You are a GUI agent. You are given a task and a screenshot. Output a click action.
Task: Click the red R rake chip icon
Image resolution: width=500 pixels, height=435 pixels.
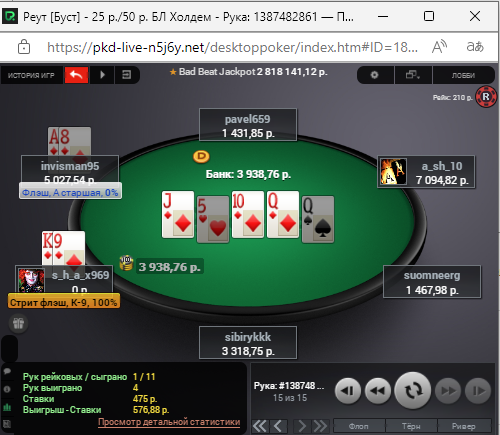[x=486, y=97]
